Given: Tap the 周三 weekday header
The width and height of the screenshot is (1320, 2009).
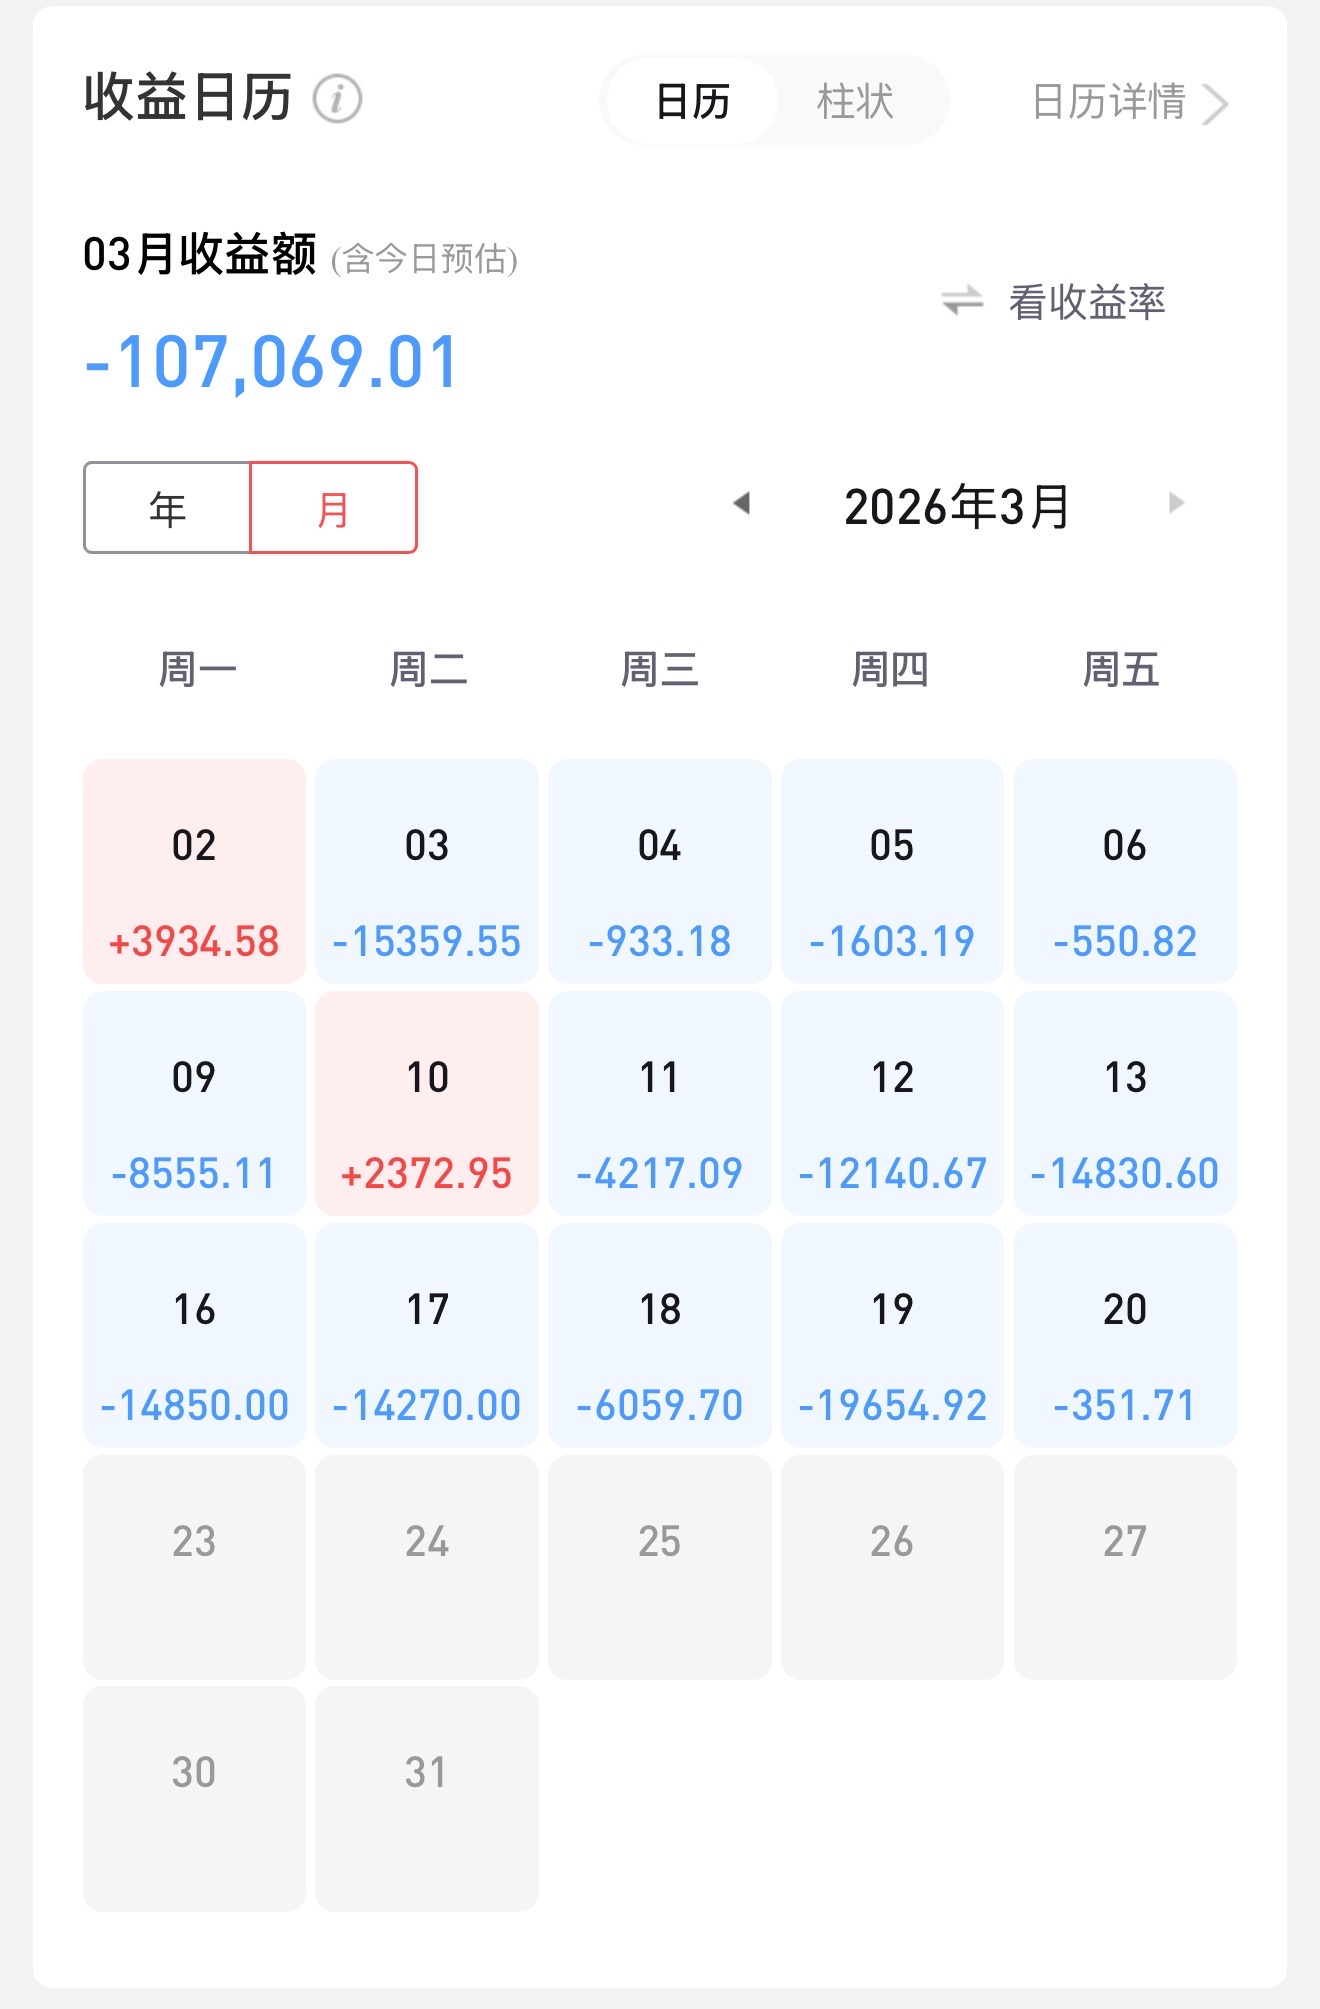Looking at the screenshot, I should (659, 669).
